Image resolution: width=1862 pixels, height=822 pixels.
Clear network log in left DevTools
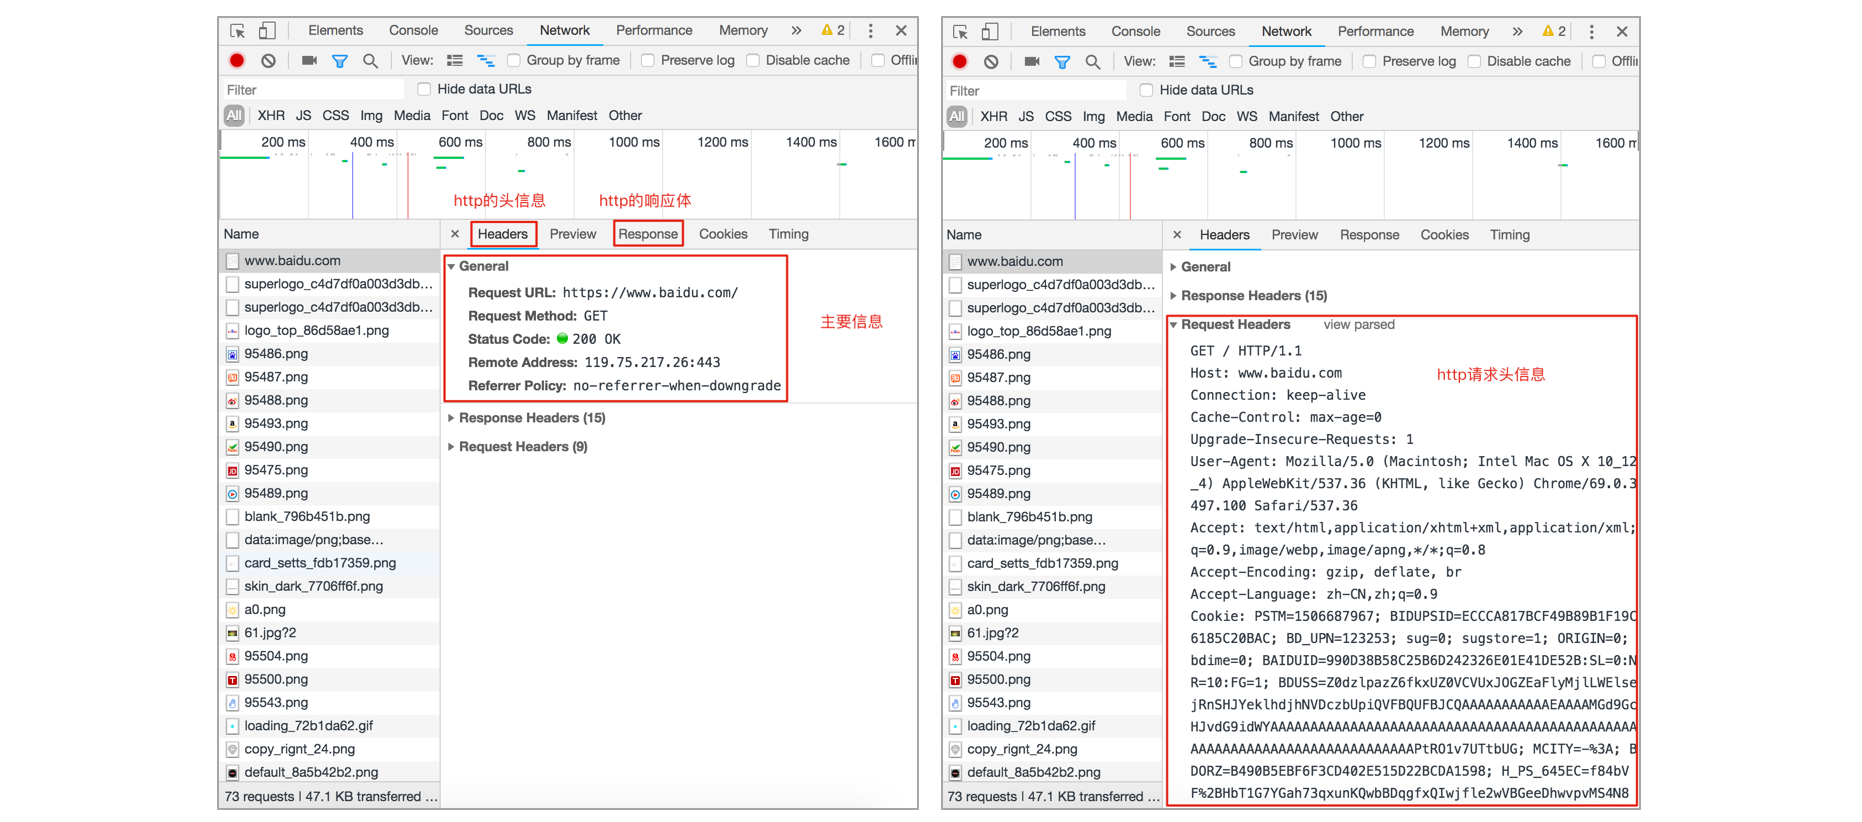pyautogui.click(x=268, y=61)
